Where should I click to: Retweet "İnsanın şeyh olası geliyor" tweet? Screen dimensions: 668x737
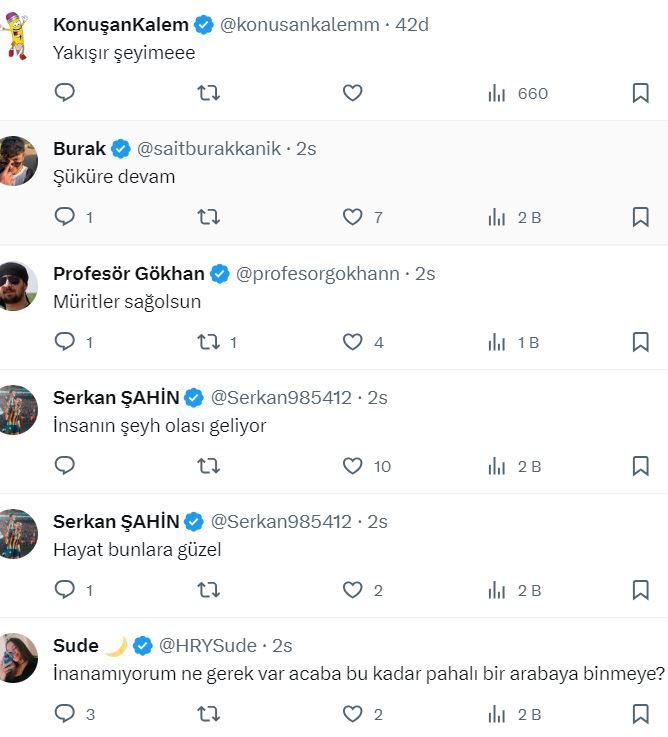tap(208, 466)
